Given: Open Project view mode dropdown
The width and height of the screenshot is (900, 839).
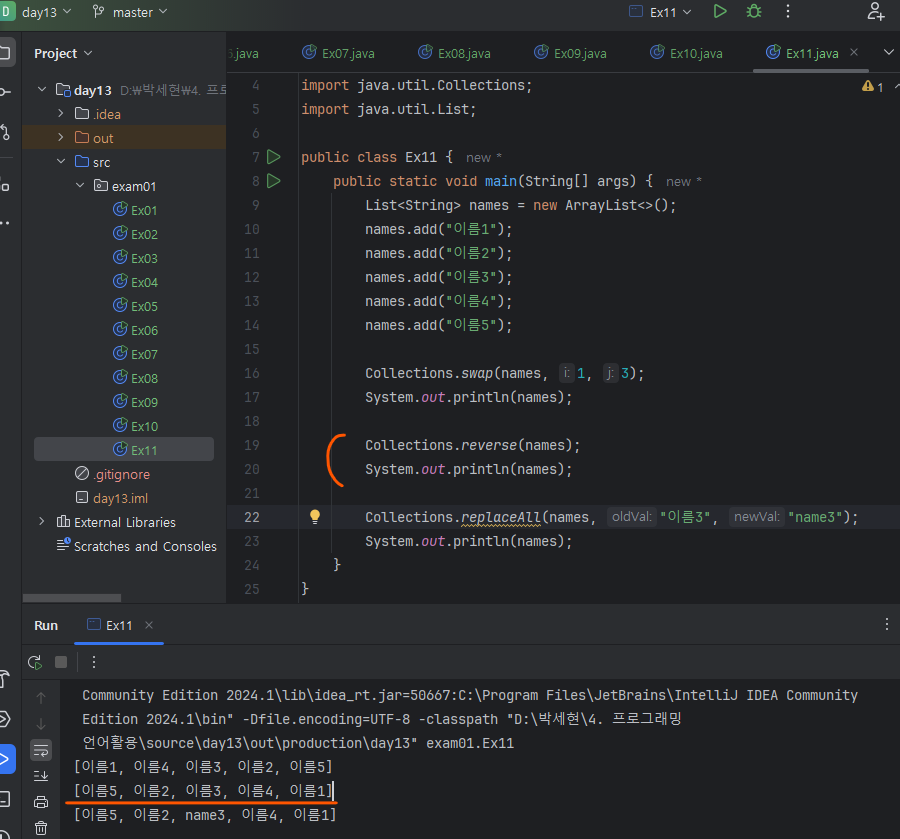Looking at the screenshot, I should pos(63,53).
